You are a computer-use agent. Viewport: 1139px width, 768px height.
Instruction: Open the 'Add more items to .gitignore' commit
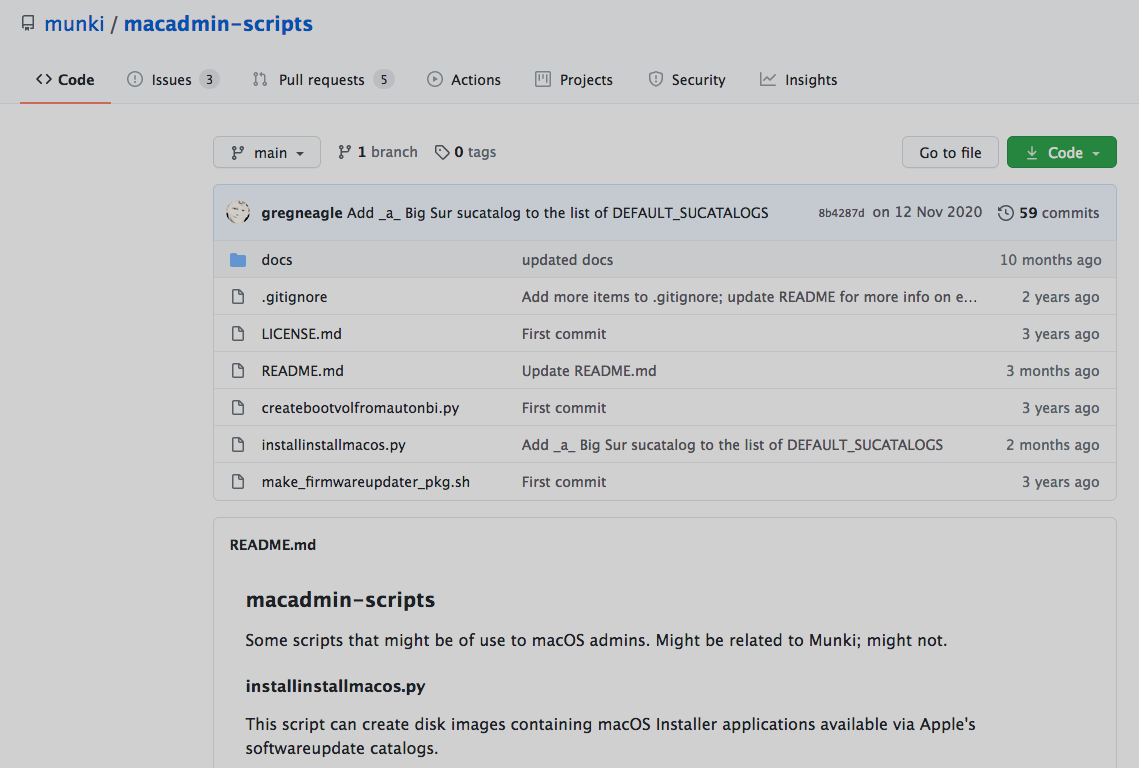click(749, 296)
